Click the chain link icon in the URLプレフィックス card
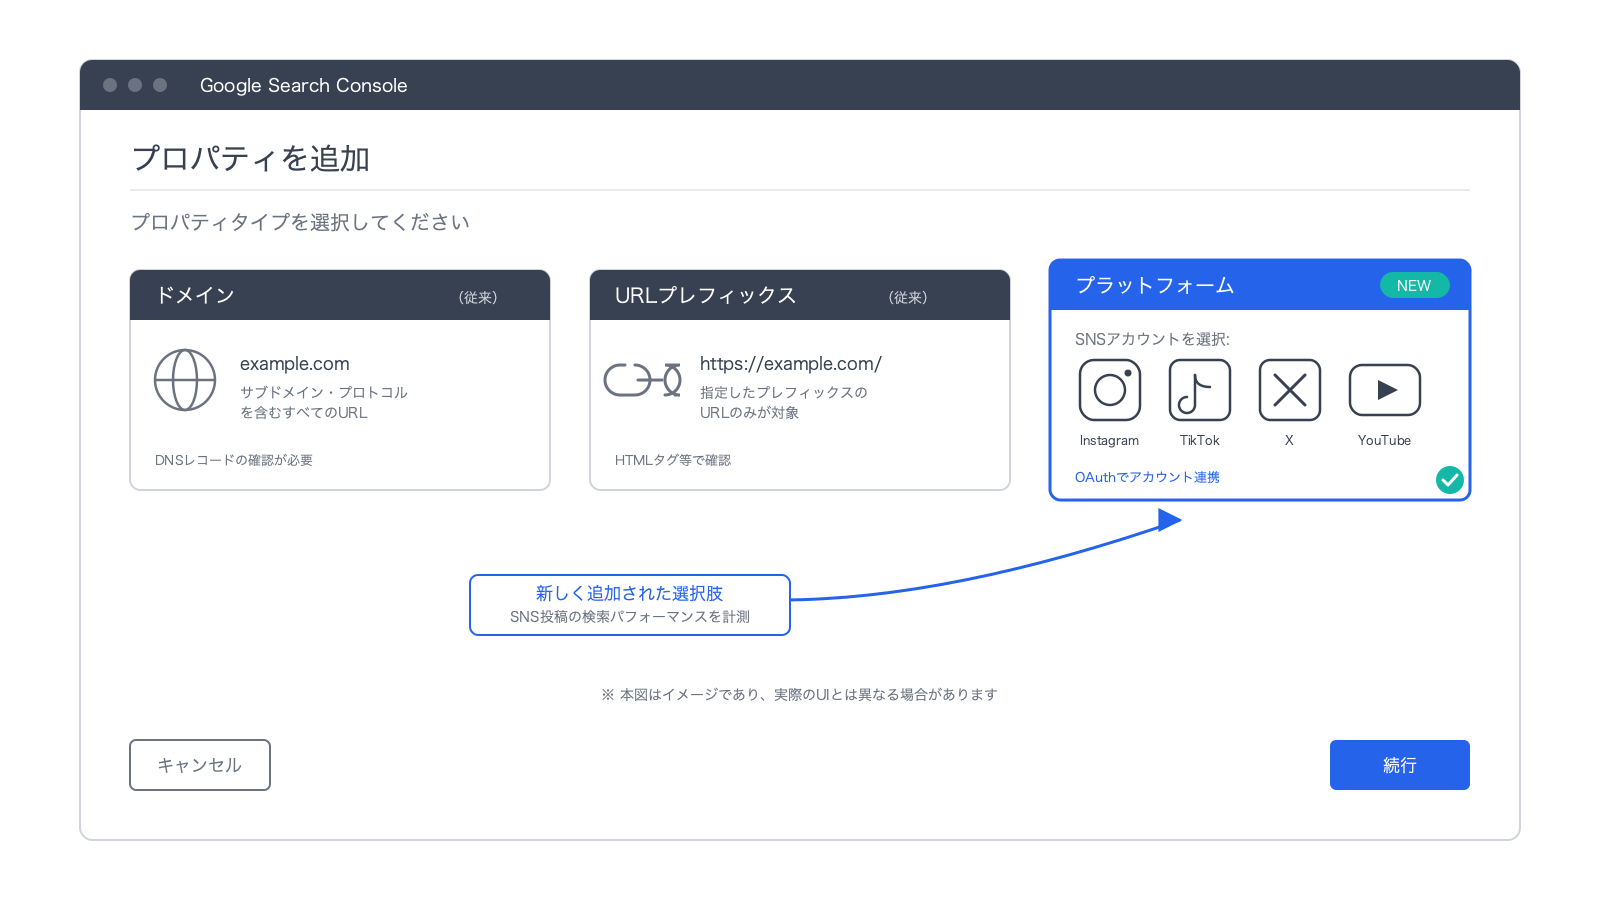 coord(643,380)
